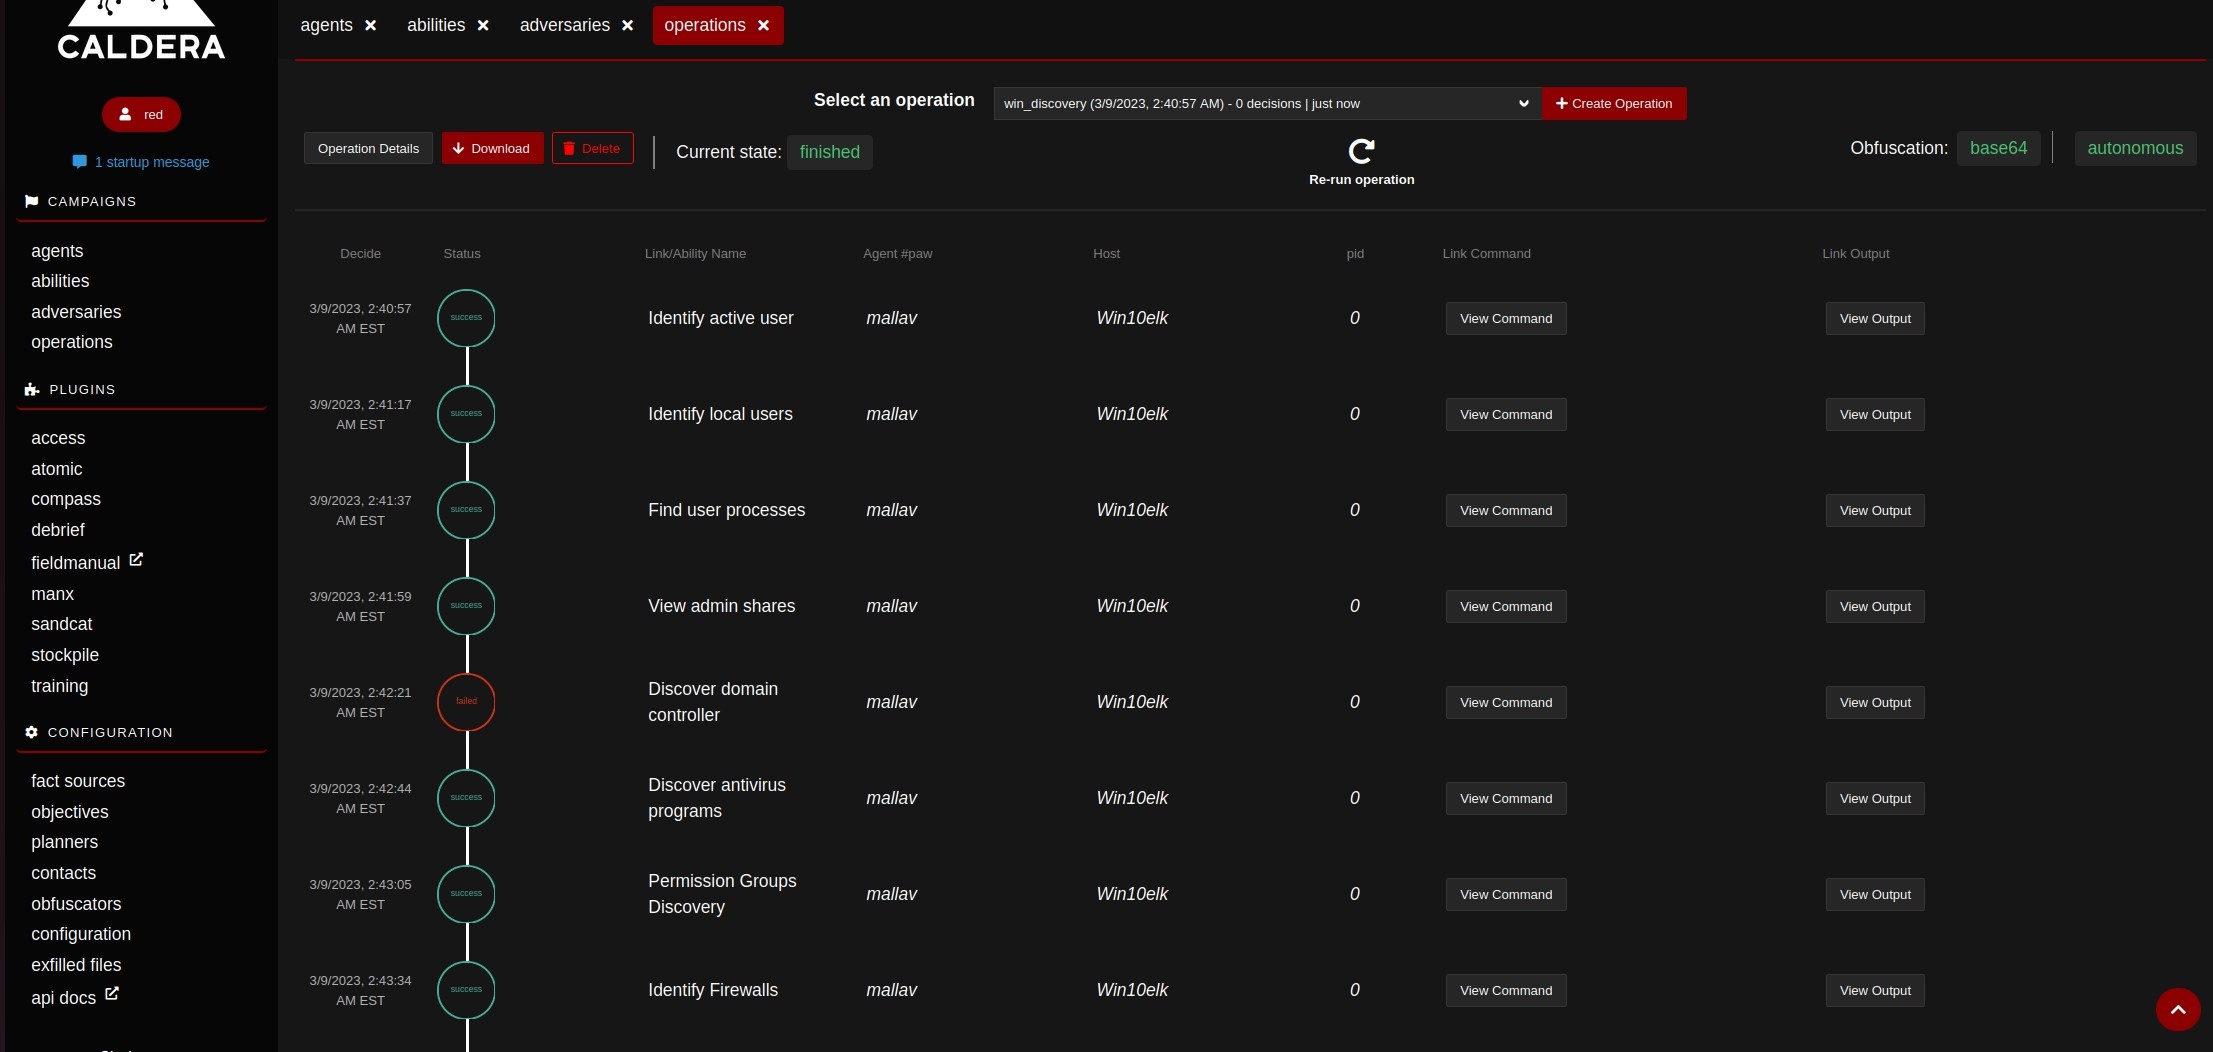View Command for Identify local users
Image resolution: width=2213 pixels, height=1052 pixels.
point(1506,415)
